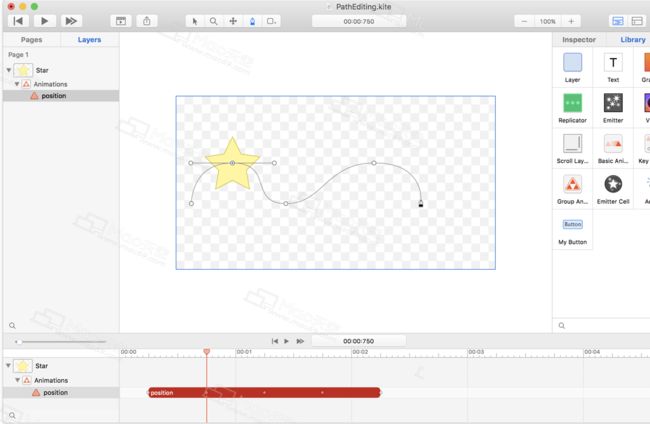Choose the Emitter Cell library item

pos(613,189)
